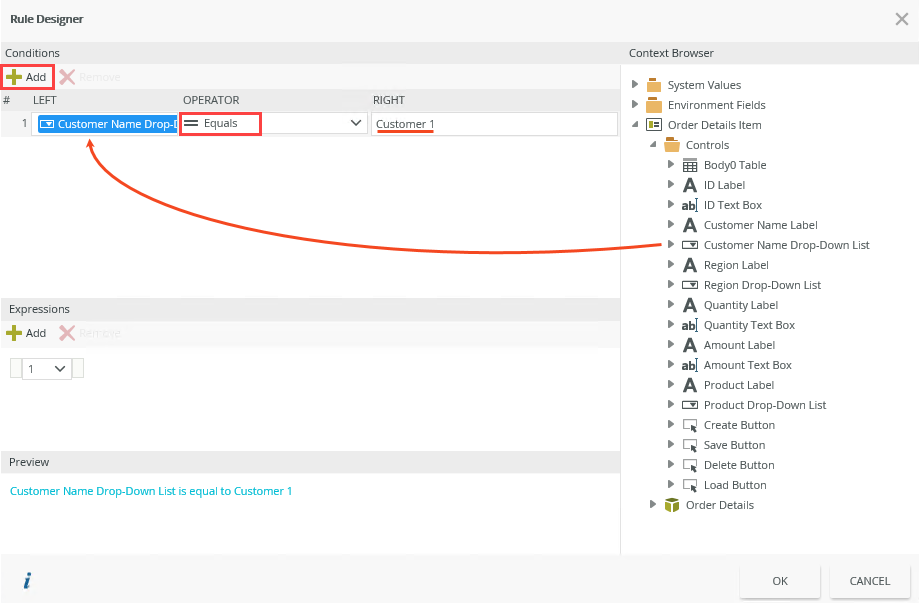Image resolution: width=919 pixels, height=603 pixels.
Task: Click the Customer 1 right value field
Action: click(x=494, y=124)
